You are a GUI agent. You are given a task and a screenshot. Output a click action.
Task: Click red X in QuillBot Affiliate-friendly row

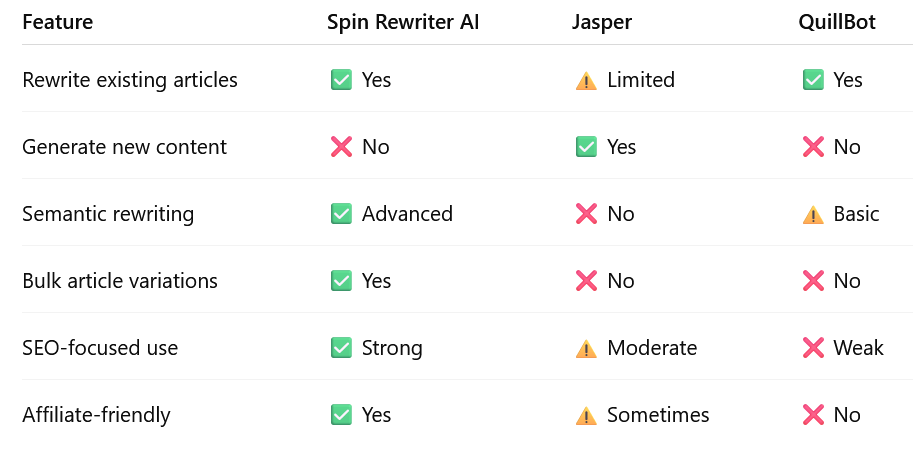point(812,415)
